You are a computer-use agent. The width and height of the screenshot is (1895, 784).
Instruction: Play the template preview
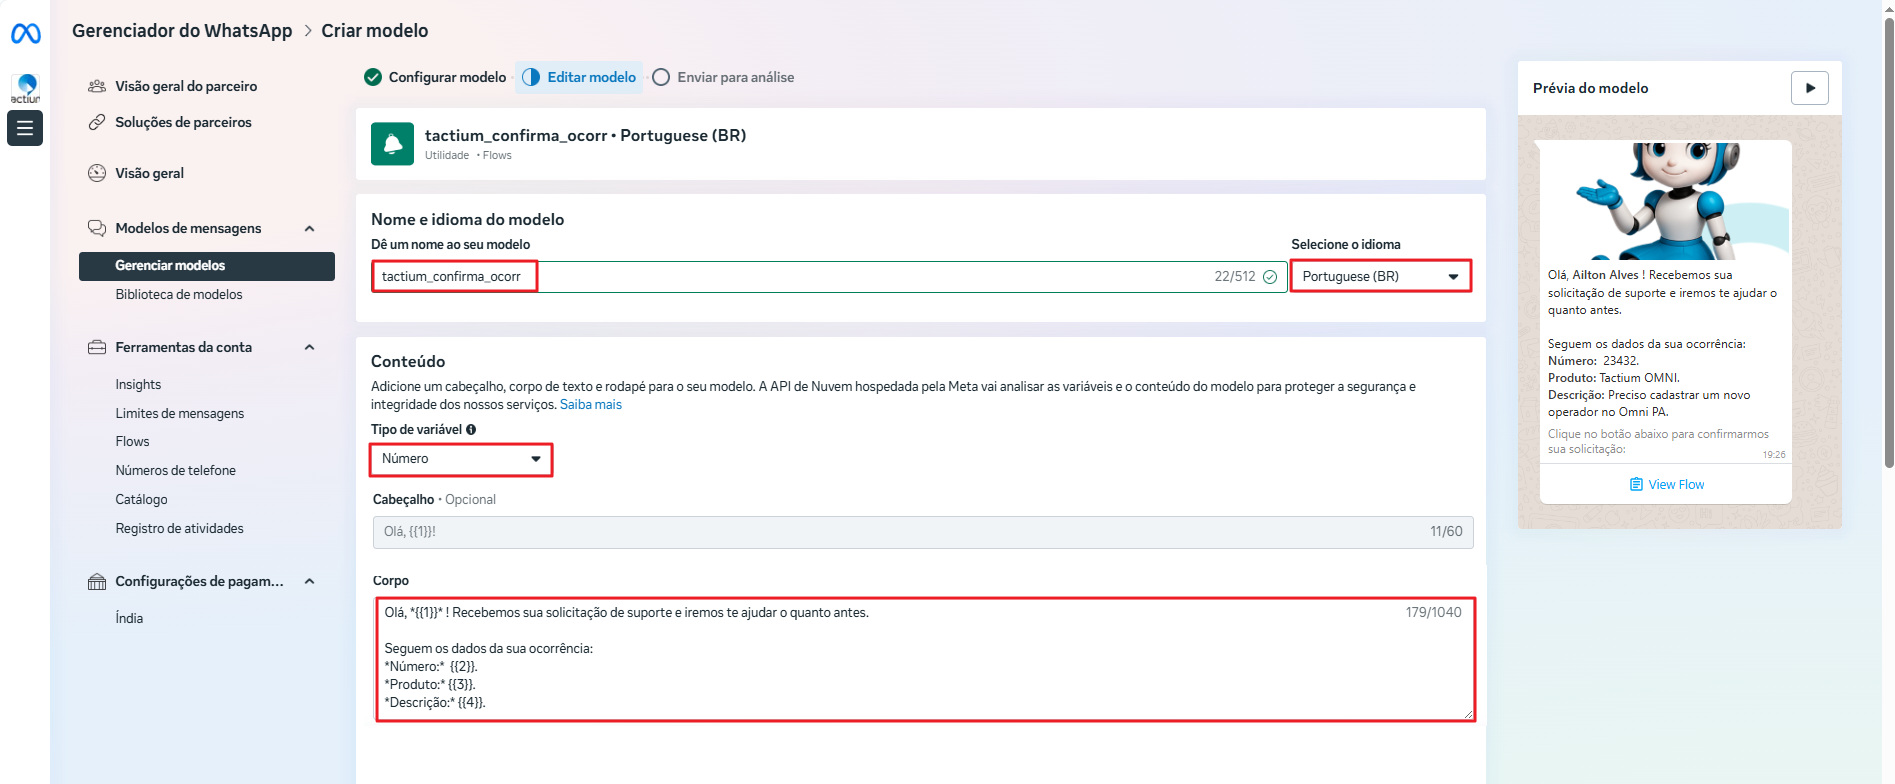click(x=1809, y=88)
